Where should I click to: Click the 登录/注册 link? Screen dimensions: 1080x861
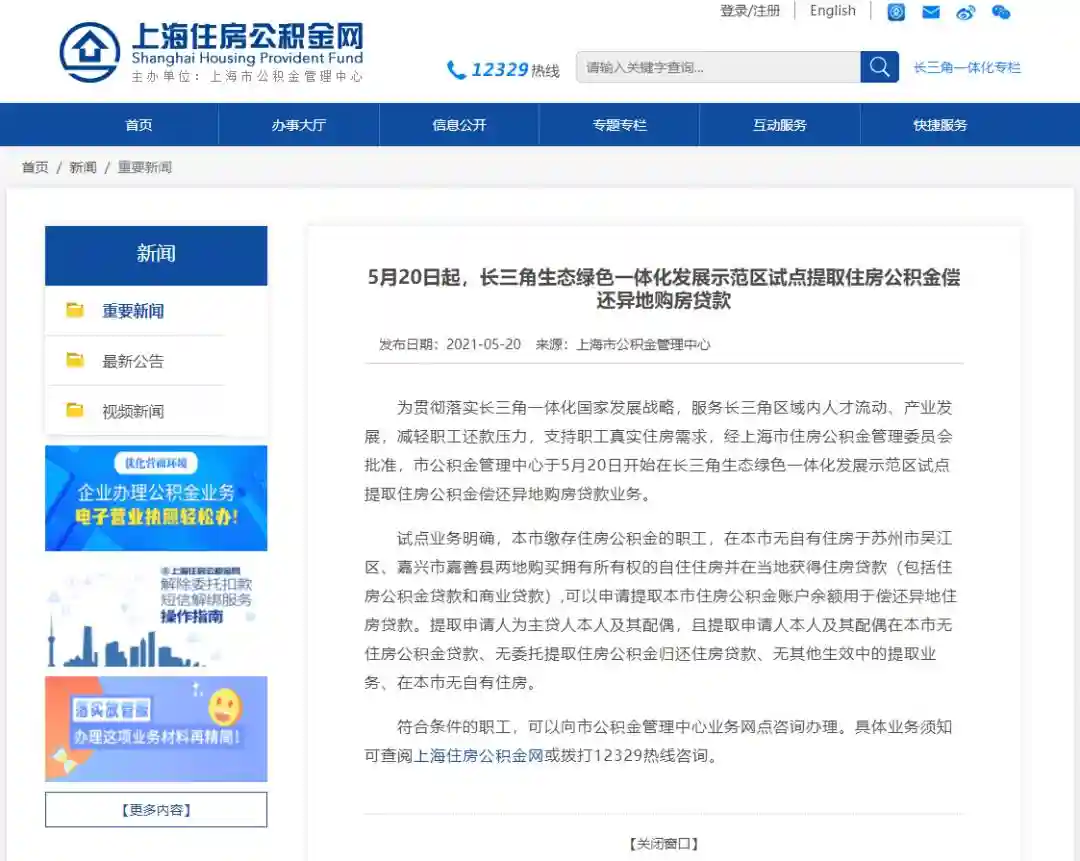pyautogui.click(x=750, y=11)
